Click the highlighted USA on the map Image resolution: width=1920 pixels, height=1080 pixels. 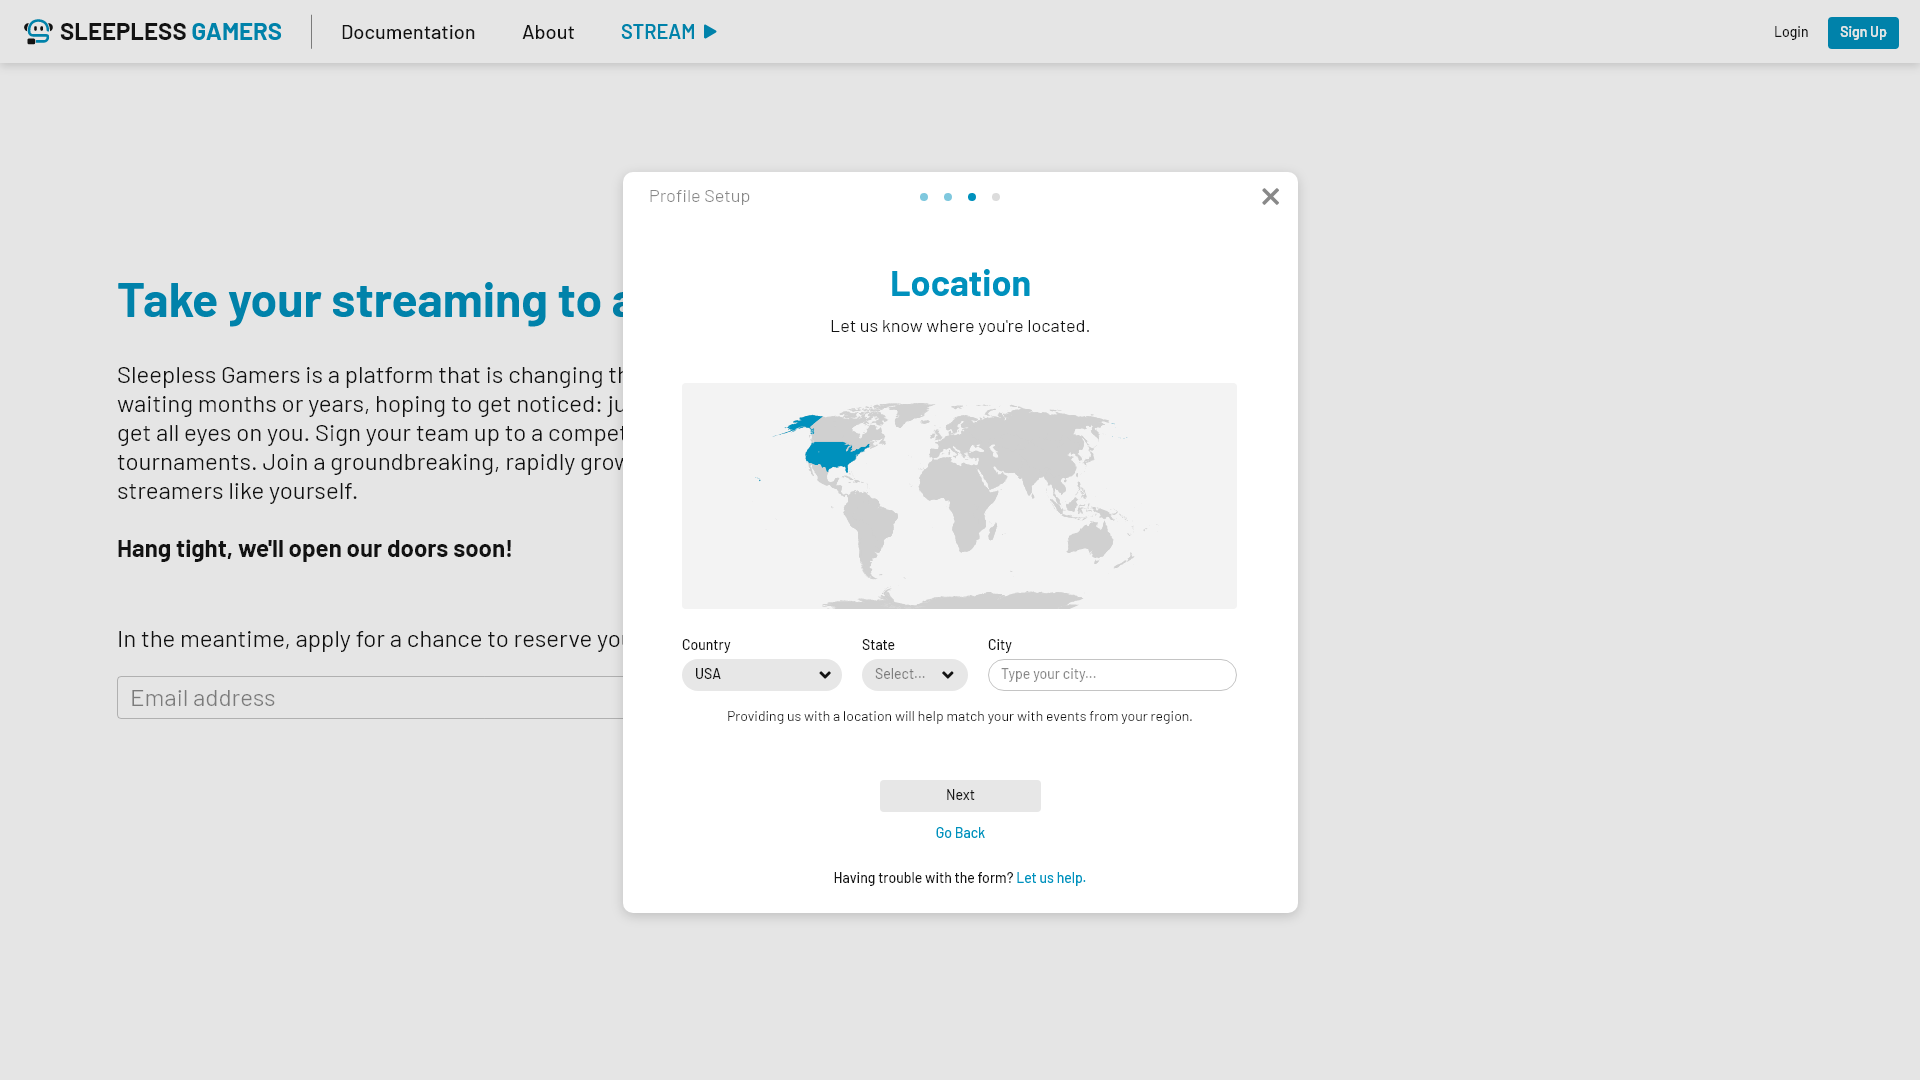(833, 456)
